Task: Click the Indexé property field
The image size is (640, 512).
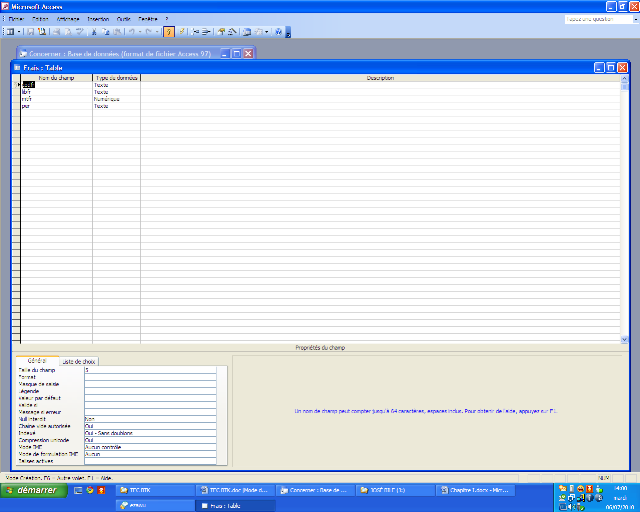Action: [x=150, y=433]
